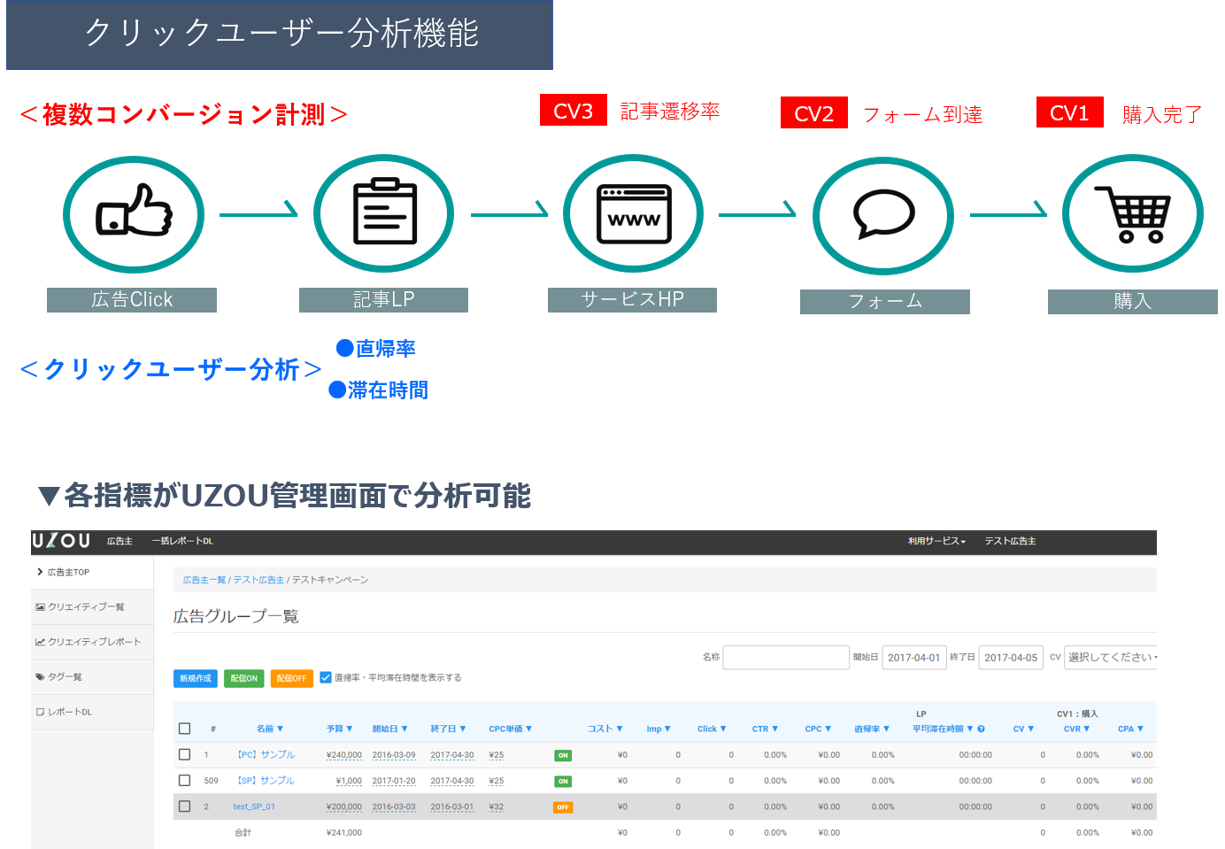
Task: Click the shopping cart 購入 icon
Action: pyautogui.click(x=1131, y=216)
